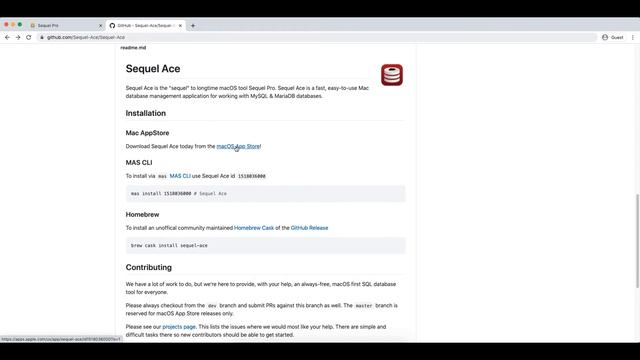Open the Homebrew Cask link
The width and height of the screenshot is (640, 360).
(x=254, y=228)
